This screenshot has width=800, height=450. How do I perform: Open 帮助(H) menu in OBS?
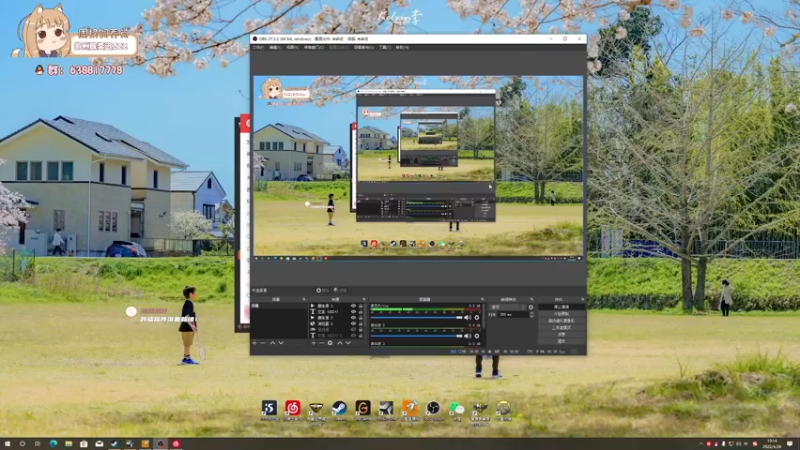(x=402, y=47)
